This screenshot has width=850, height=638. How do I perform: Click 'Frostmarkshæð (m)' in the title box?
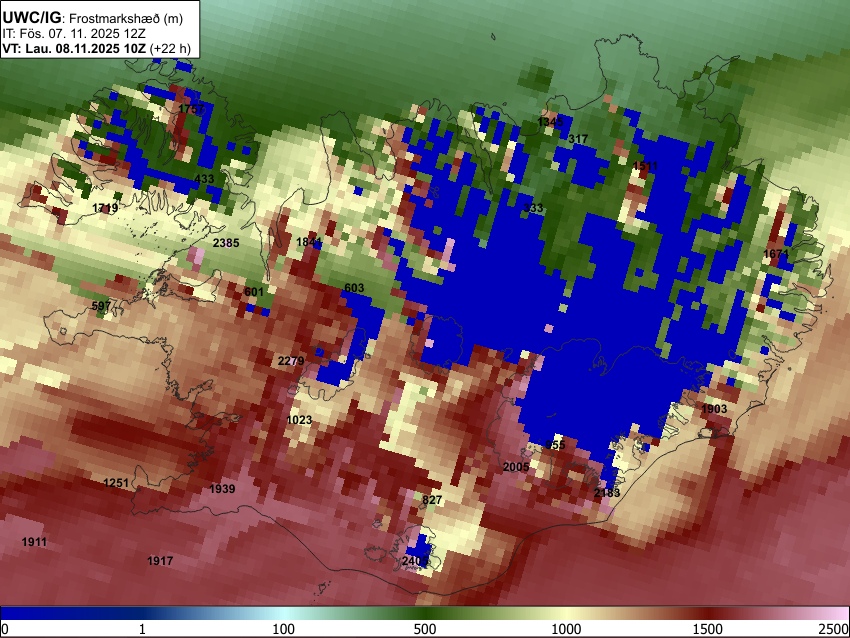pos(126,19)
